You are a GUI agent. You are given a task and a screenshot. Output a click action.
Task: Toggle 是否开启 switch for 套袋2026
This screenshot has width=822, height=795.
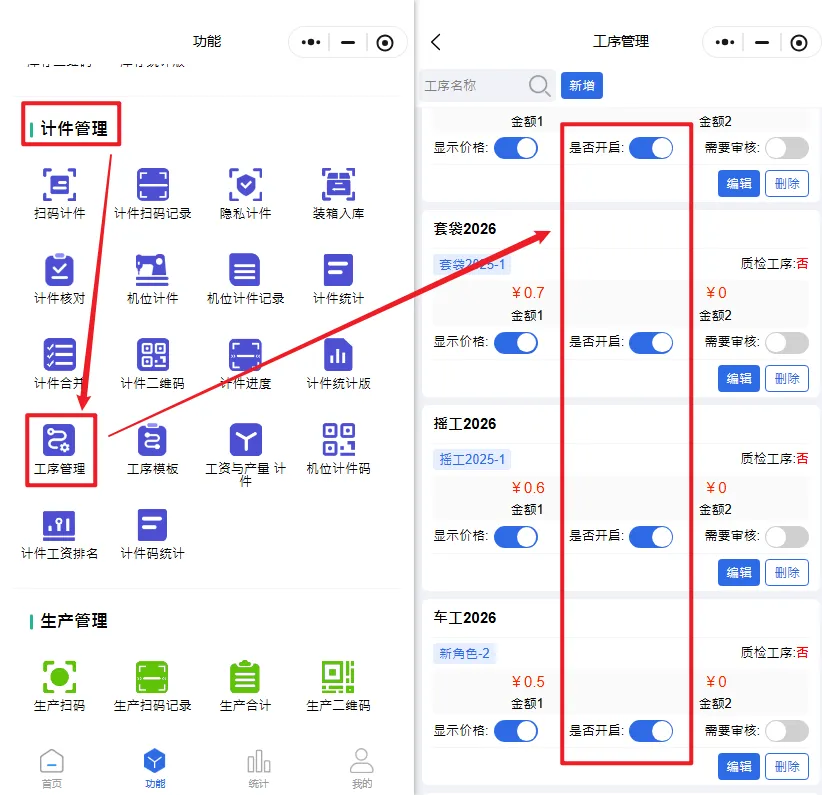point(651,342)
